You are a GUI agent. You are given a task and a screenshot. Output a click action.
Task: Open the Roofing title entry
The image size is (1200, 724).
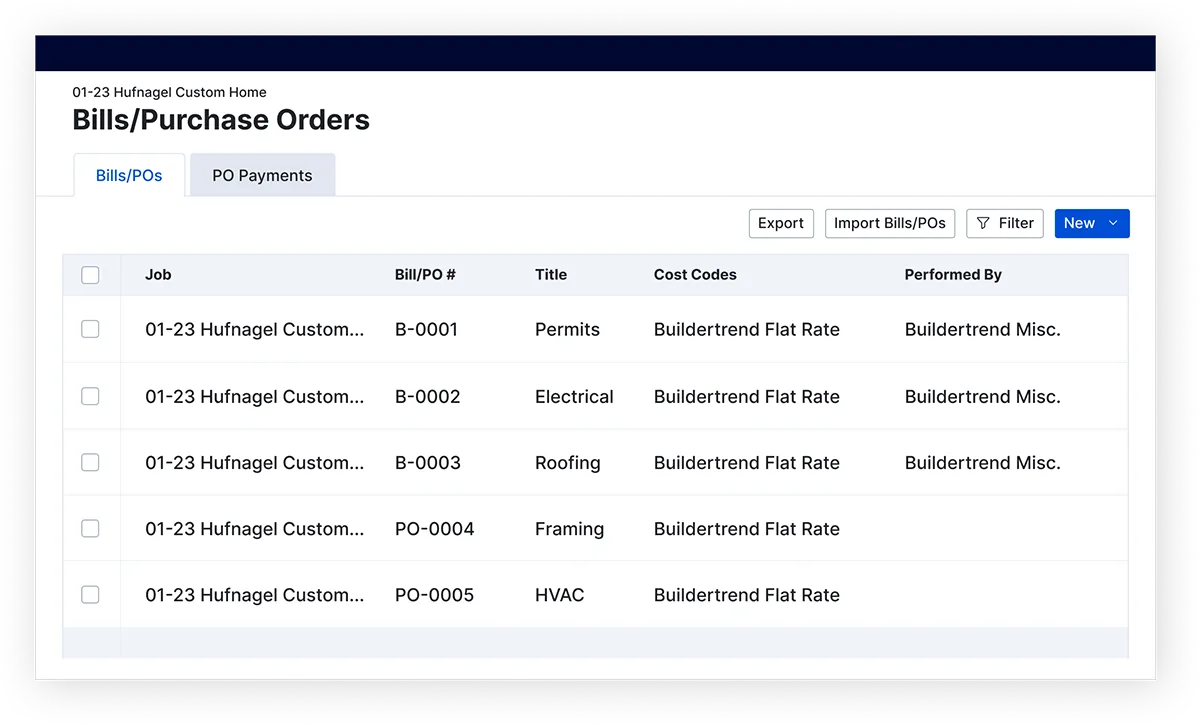pos(567,463)
